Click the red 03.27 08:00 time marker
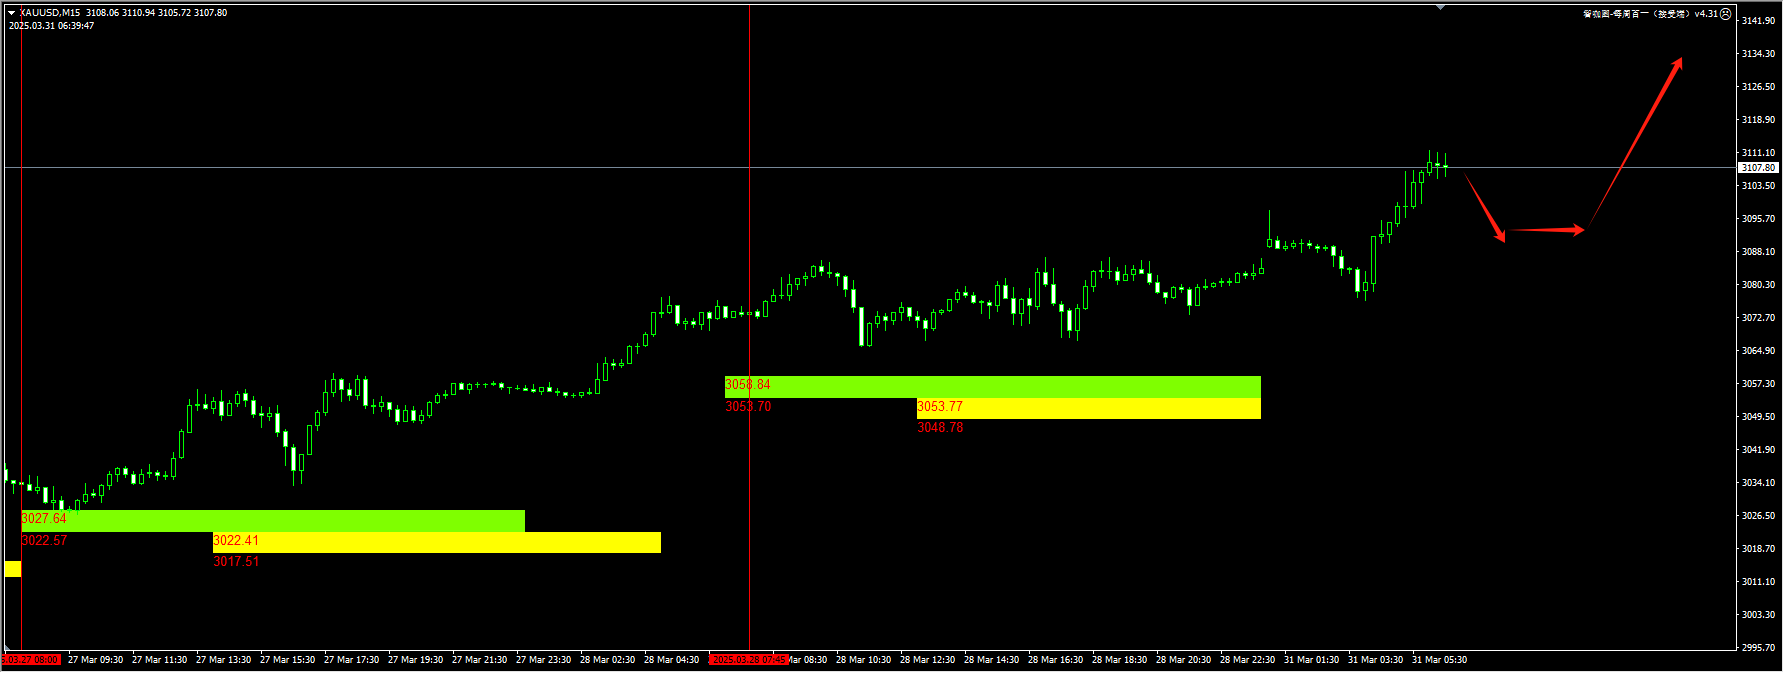Viewport: 1784px width, 673px height. point(31,660)
